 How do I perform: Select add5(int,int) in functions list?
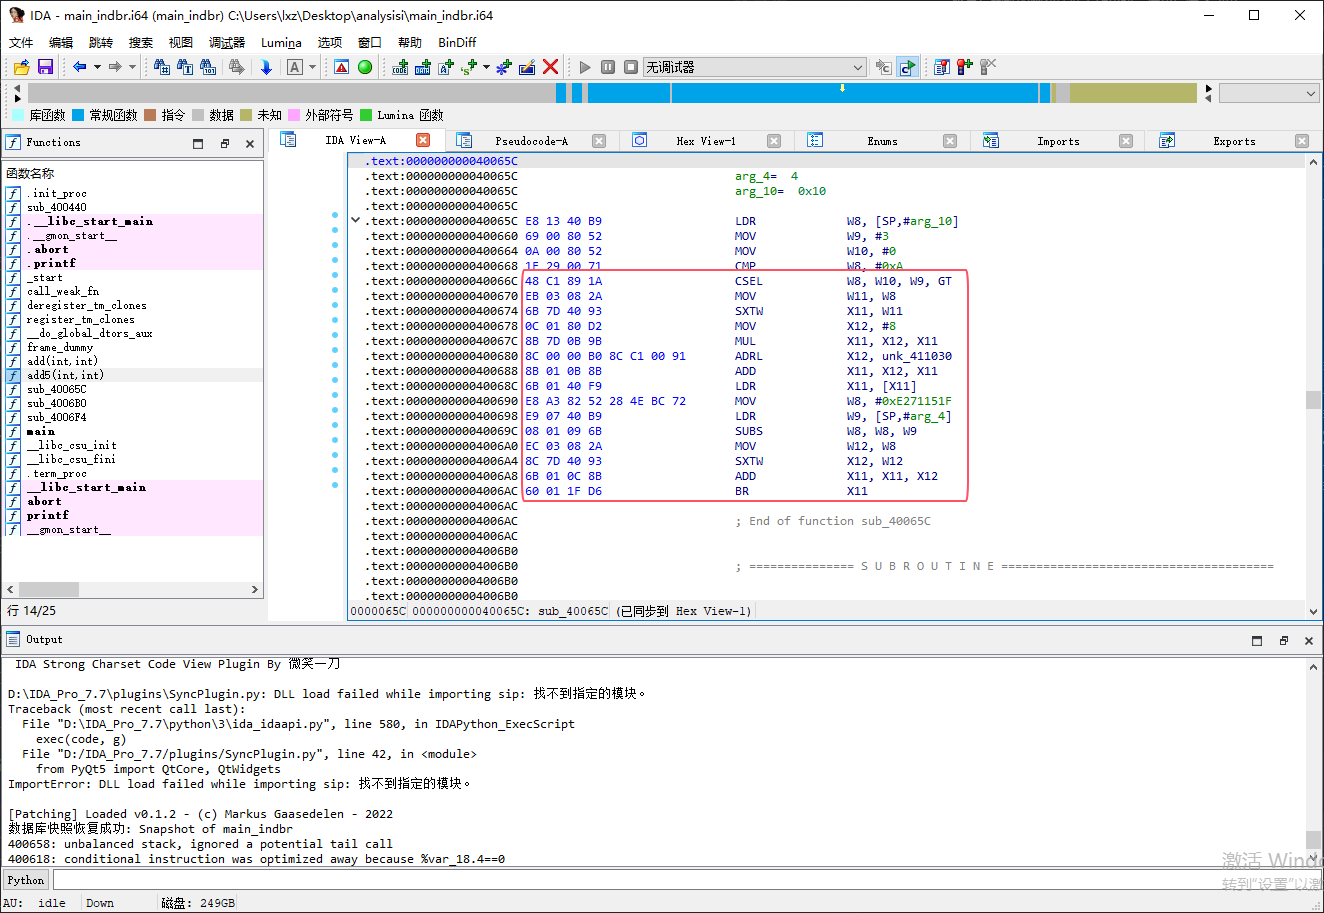point(65,375)
